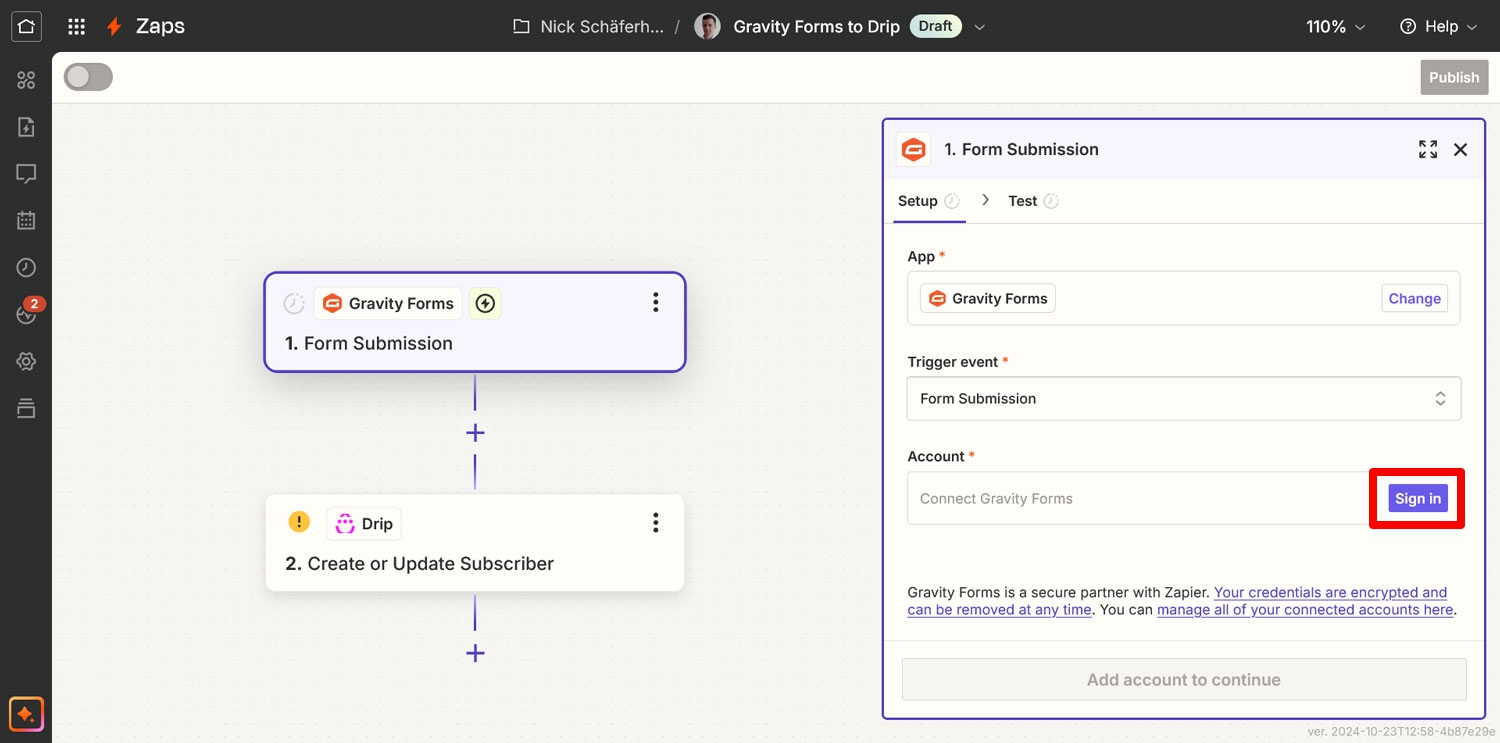
Task: Open the Drip step three-dot menu
Action: tap(656, 522)
